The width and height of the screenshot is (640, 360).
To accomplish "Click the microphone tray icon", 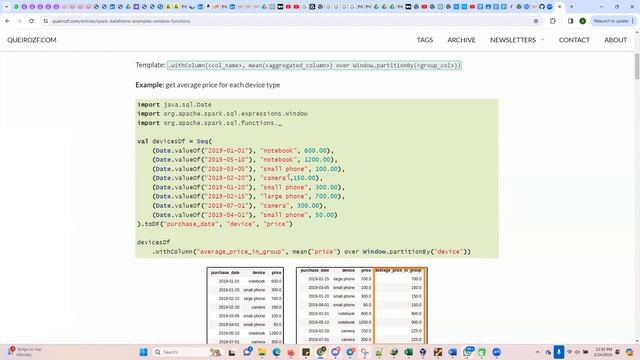I will click(x=559, y=352).
